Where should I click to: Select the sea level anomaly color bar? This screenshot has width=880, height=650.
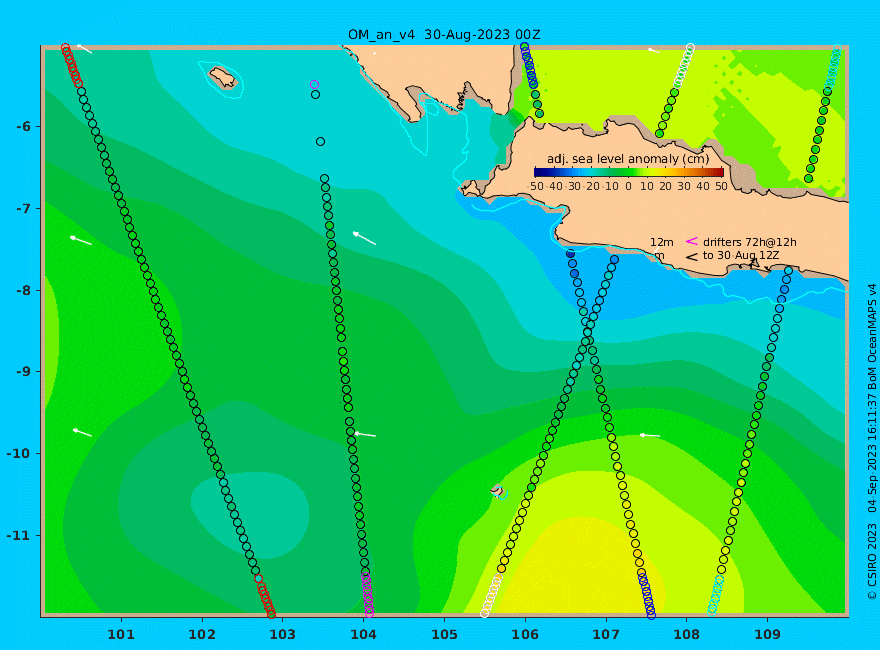[x=629, y=172]
